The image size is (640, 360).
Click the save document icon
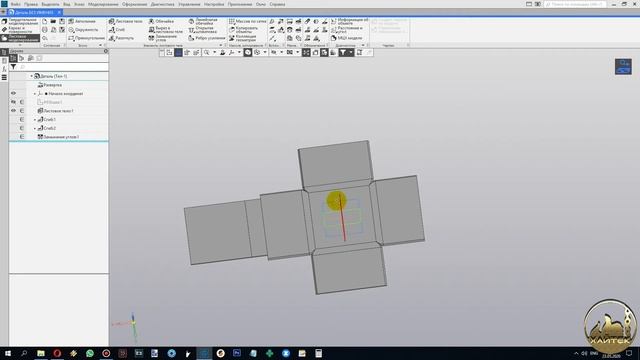tap(62, 21)
